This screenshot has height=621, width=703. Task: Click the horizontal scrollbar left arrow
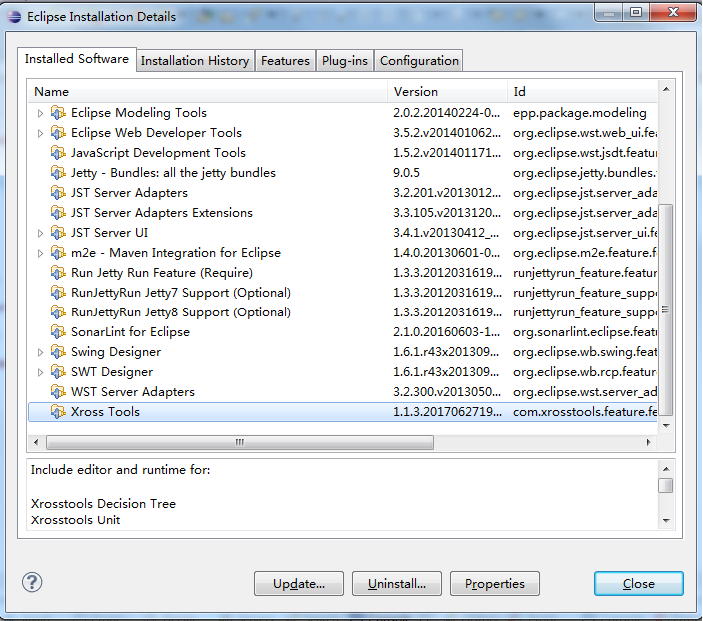tap(36, 443)
